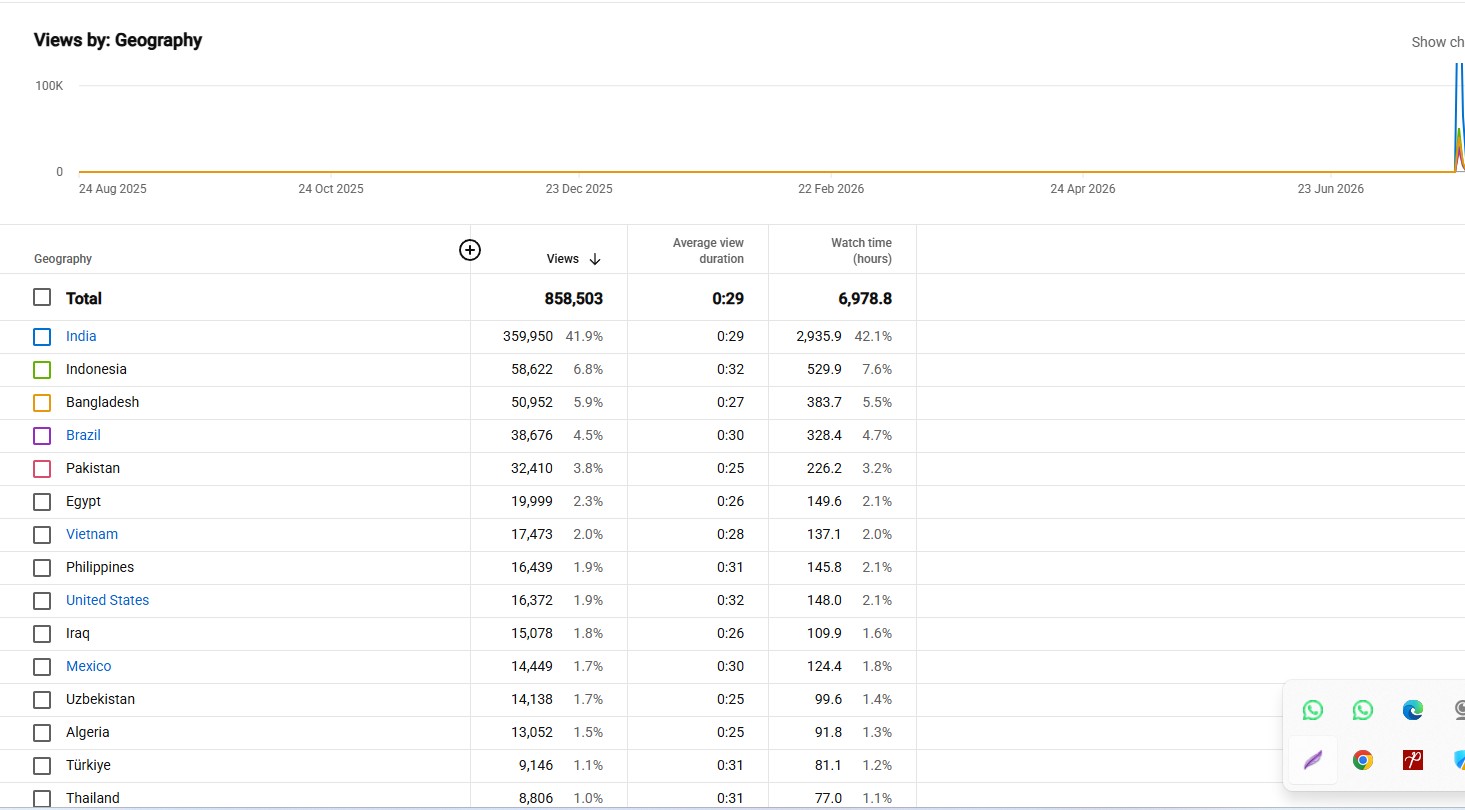This screenshot has width=1465, height=810.
Task: Open the India geography link
Action: (x=81, y=336)
